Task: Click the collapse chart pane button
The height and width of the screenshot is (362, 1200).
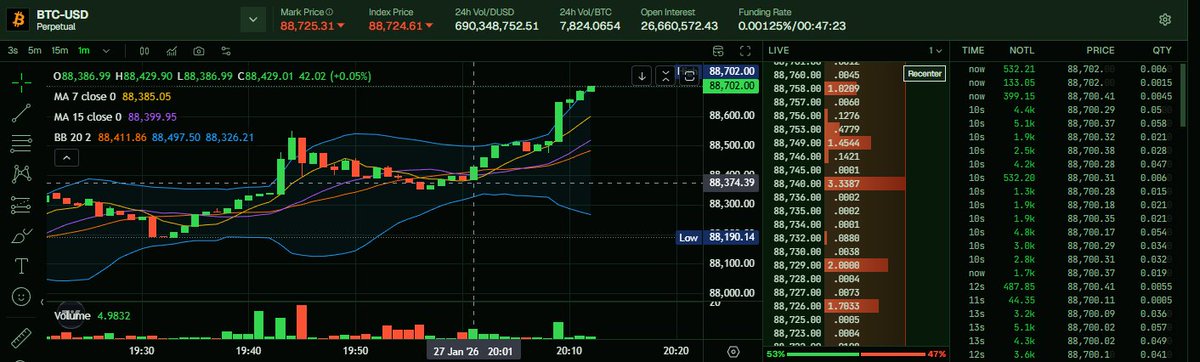Action: tap(665, 75)
